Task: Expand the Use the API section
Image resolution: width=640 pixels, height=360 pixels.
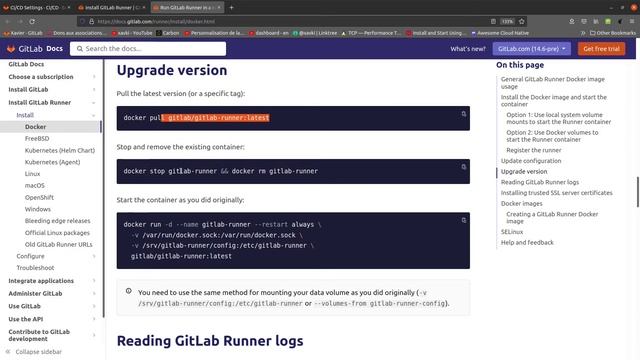Action: coord(94,319)
